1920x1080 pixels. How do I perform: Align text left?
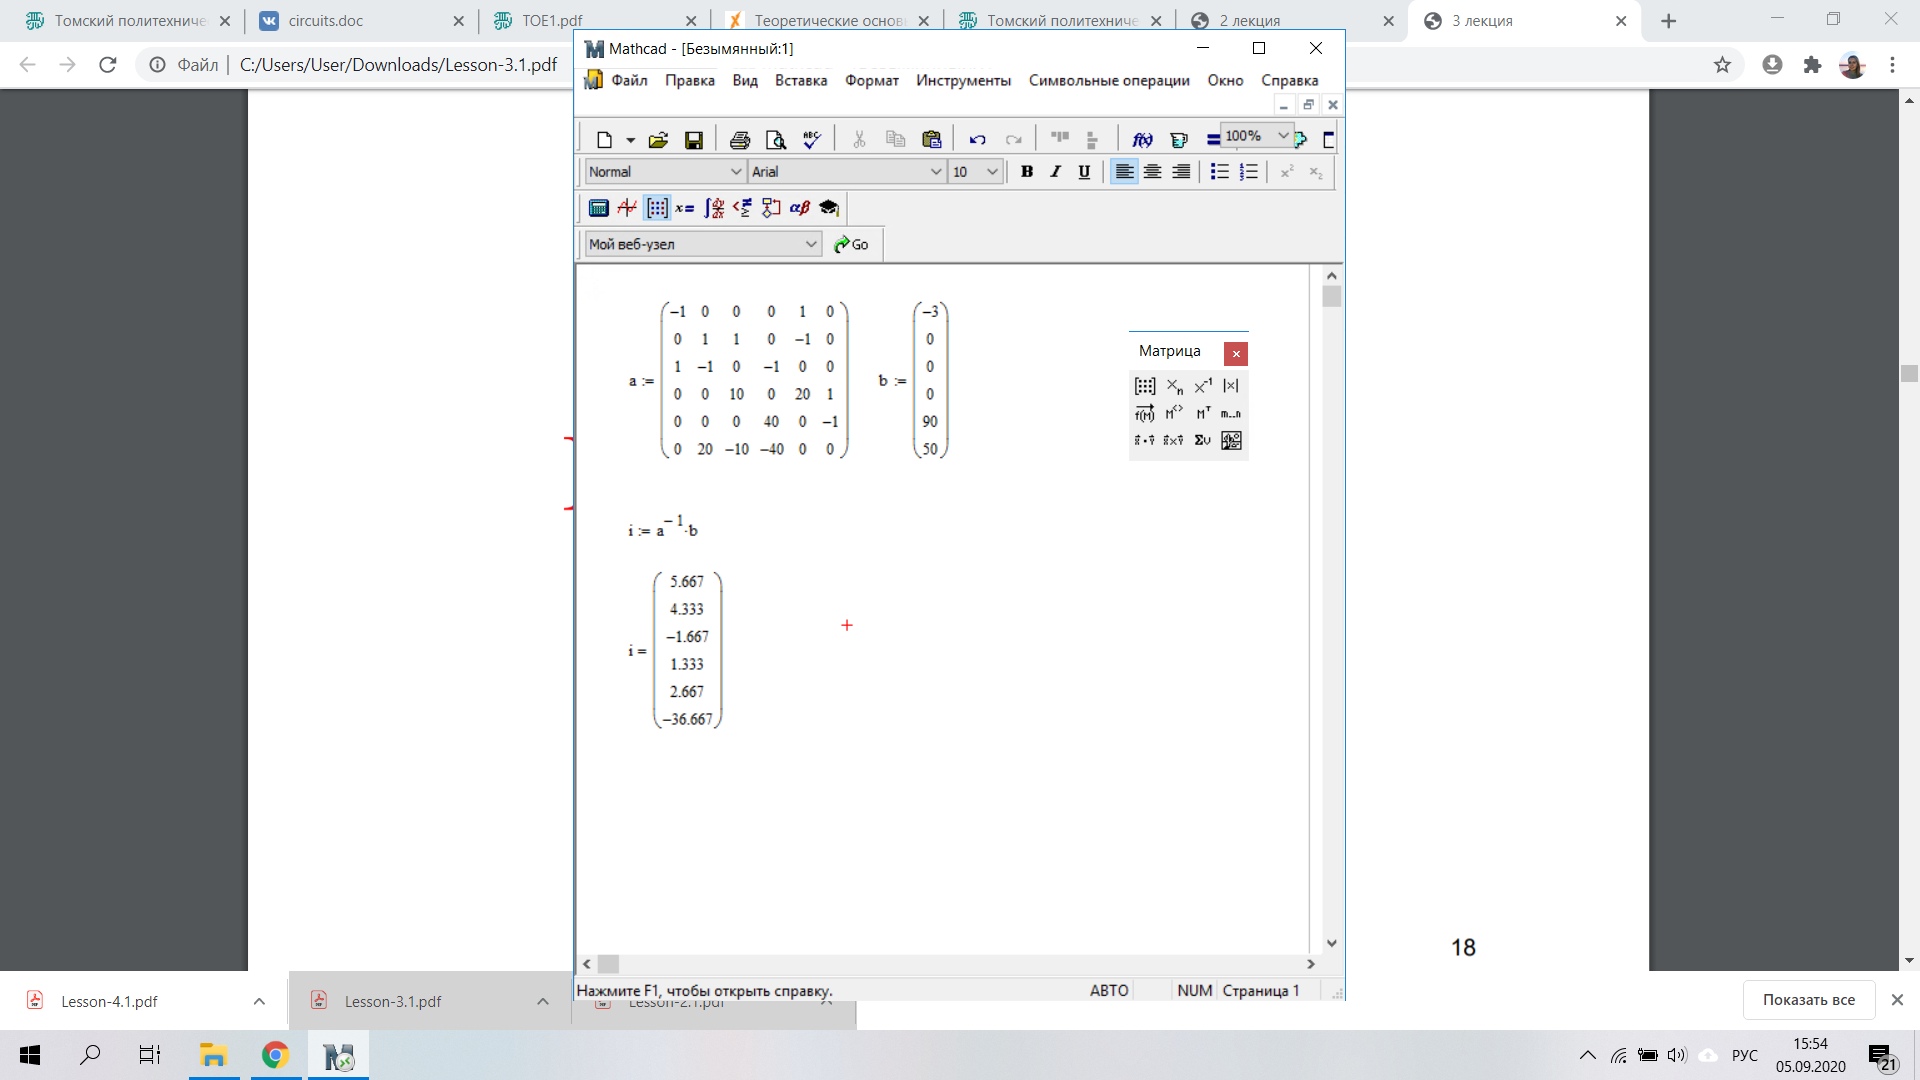pyautogui.click(x=1124, y=172)
